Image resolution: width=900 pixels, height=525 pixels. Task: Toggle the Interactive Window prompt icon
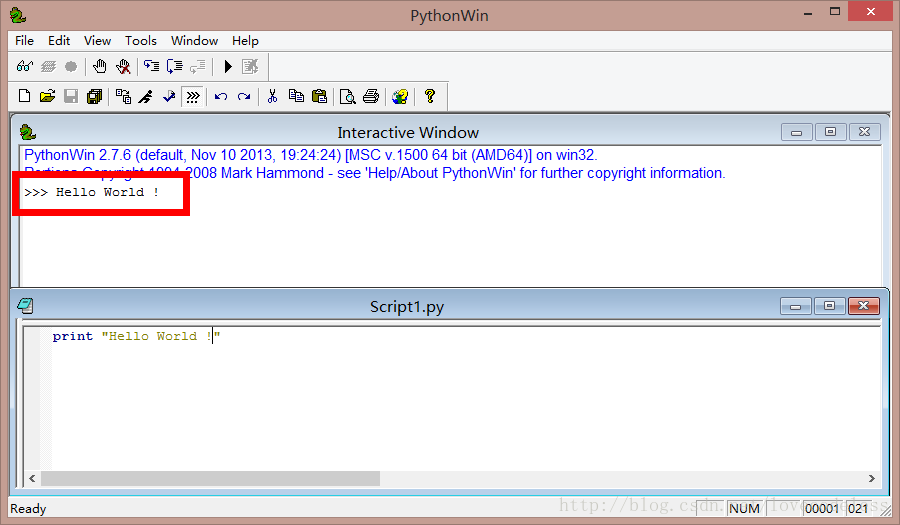193,96
